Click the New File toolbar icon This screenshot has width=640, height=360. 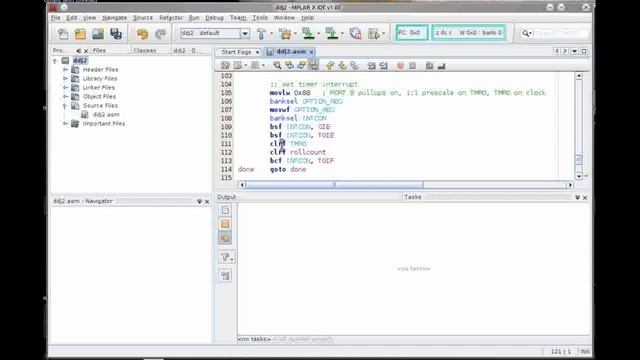click(63, 33)
